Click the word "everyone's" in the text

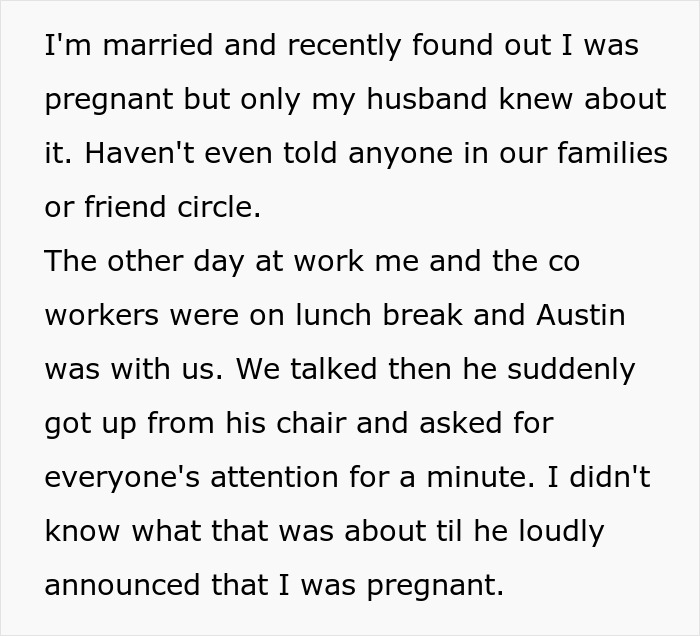(122, 478)
